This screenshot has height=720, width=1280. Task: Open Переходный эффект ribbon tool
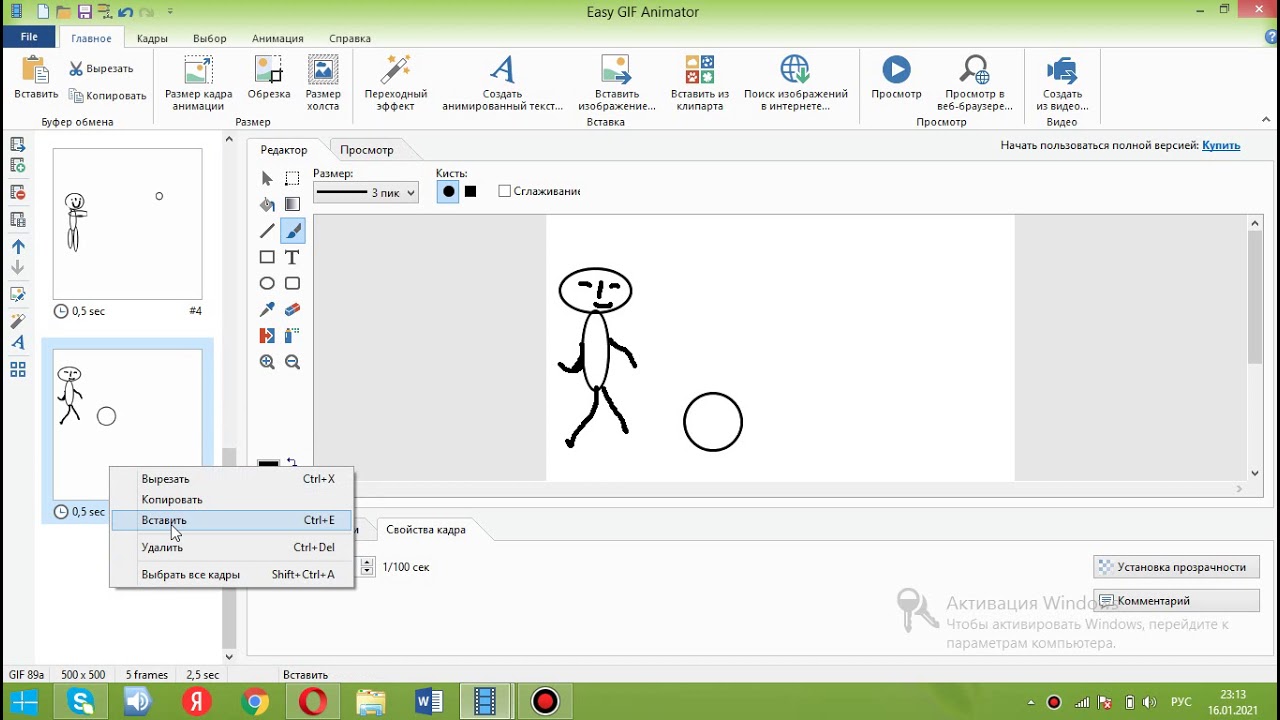pos(396,83)
